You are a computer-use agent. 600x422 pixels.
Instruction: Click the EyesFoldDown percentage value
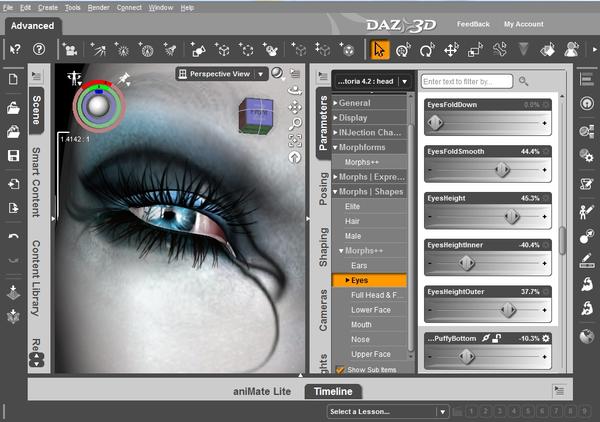[x=532, y=105]
